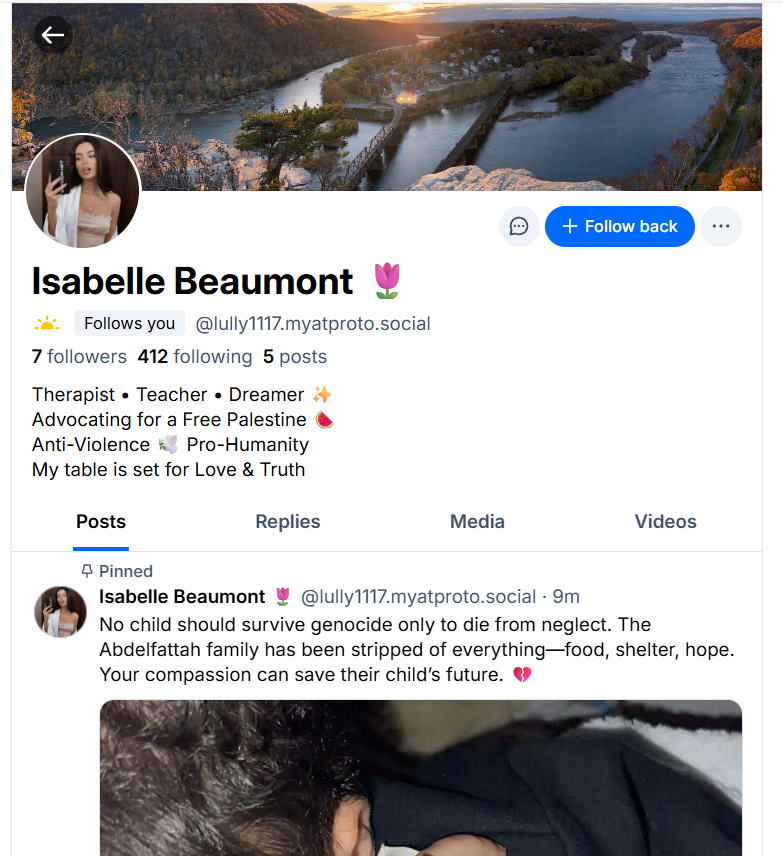This screenshot has height=856, width=783.
Task: Switch to the Media tab
Action: pyautogui.click(x=477, y=522)
